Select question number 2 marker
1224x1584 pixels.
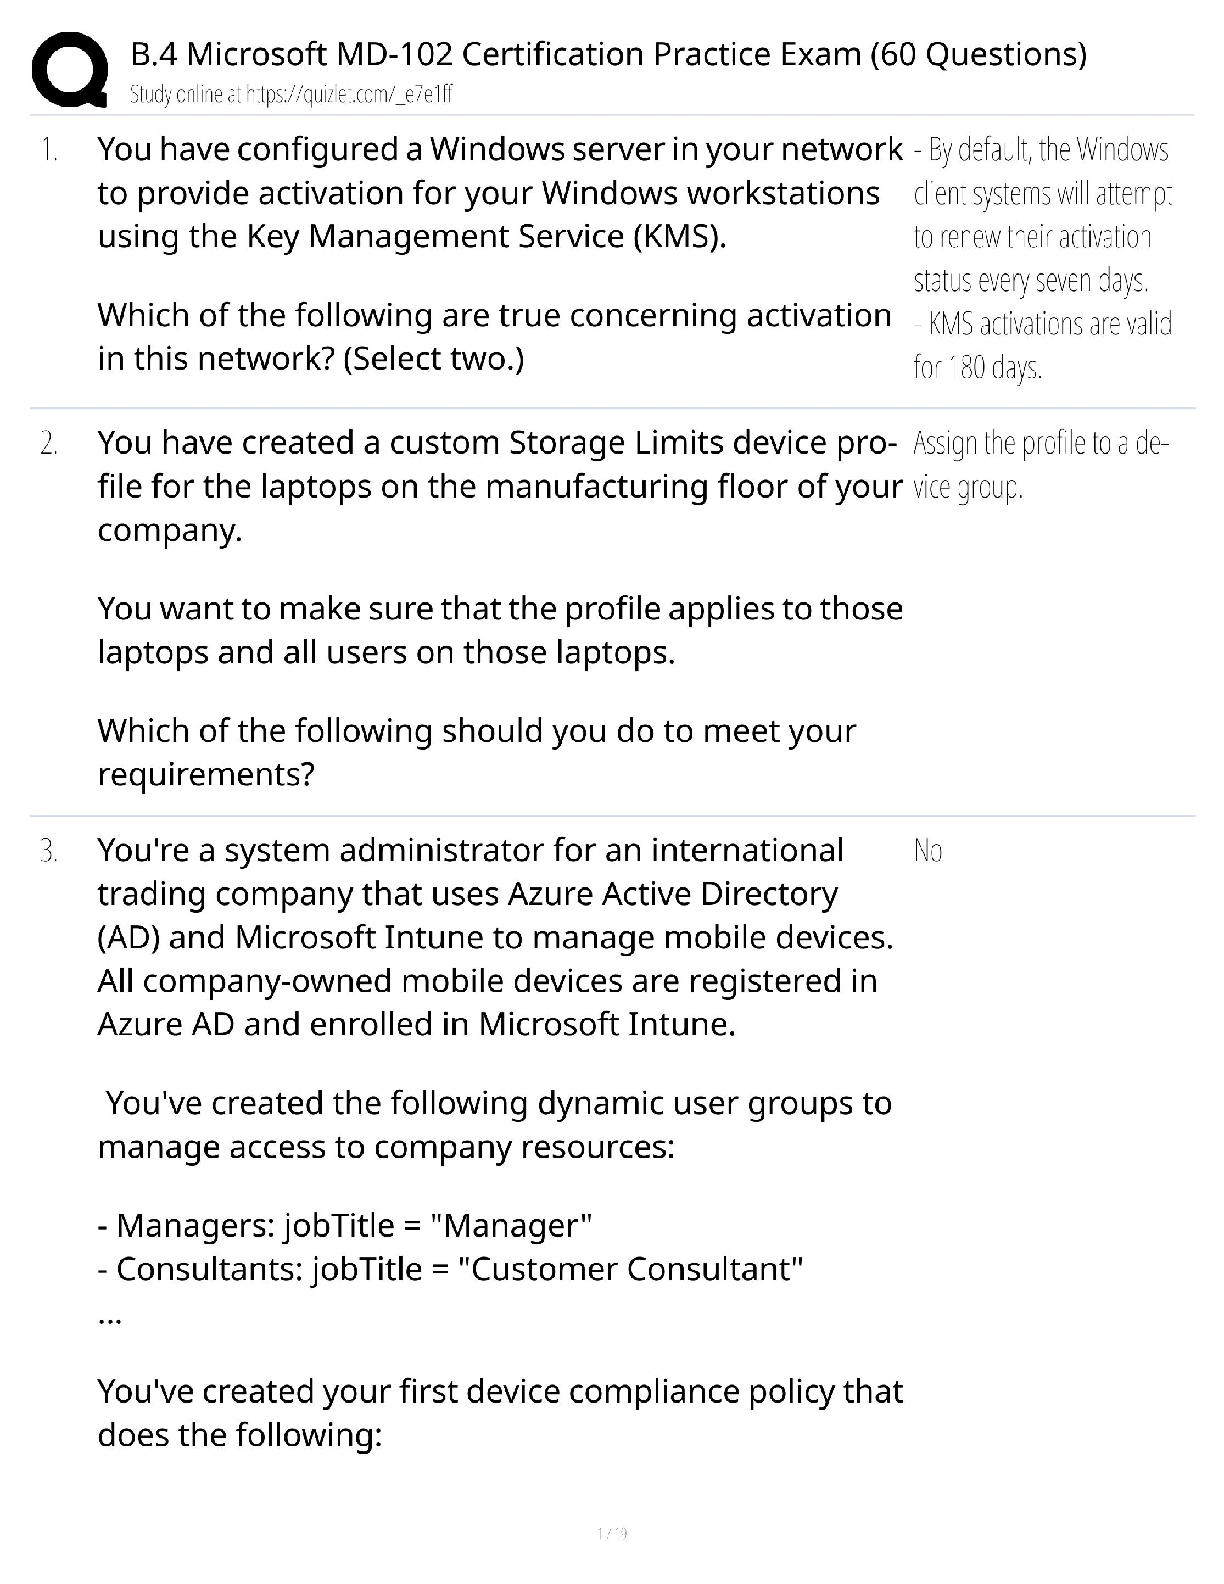pyautogui.click(x=49, y=443)
